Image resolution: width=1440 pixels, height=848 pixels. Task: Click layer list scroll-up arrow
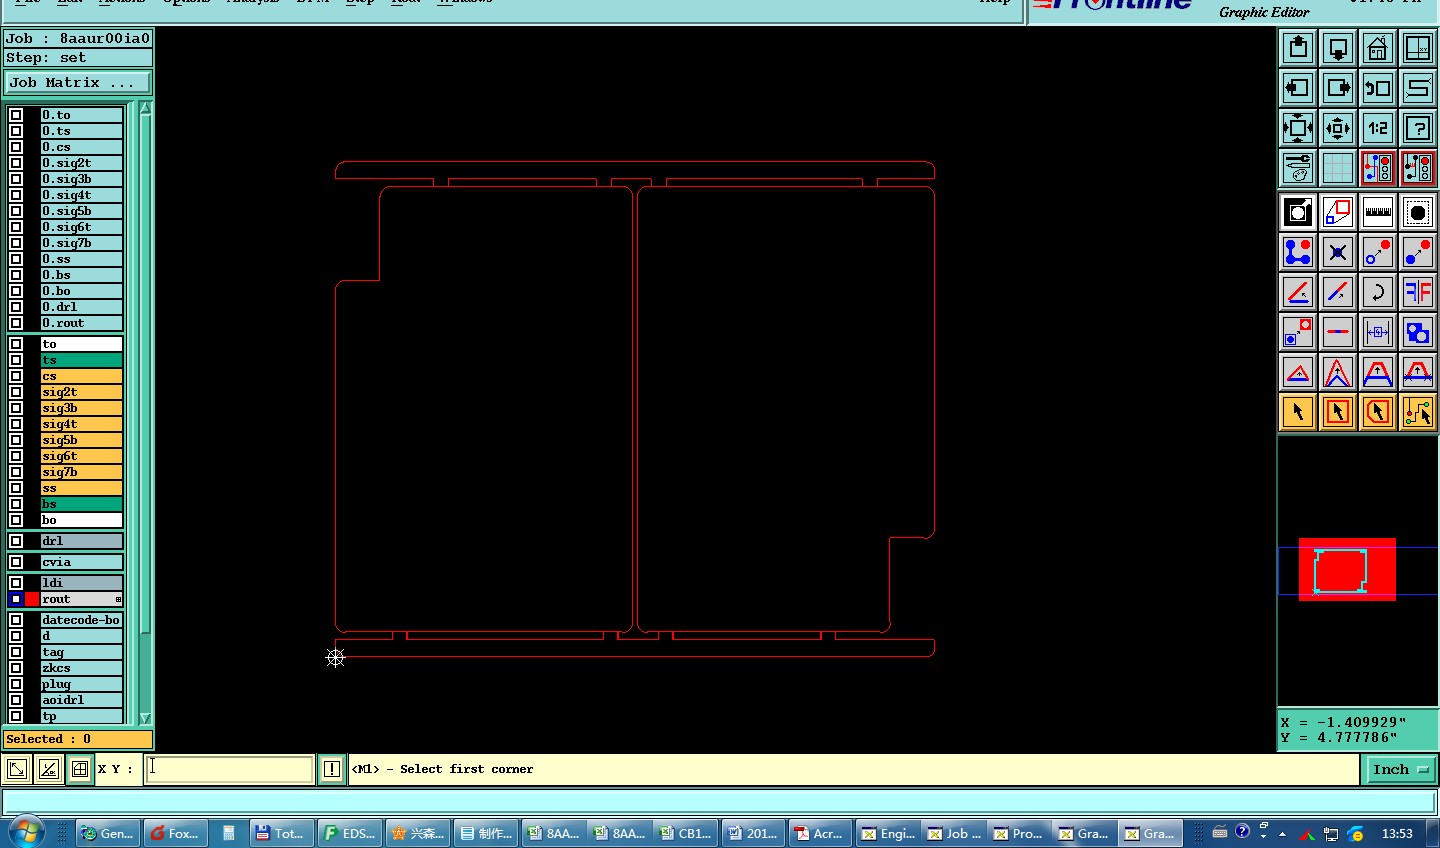point(145,108)
